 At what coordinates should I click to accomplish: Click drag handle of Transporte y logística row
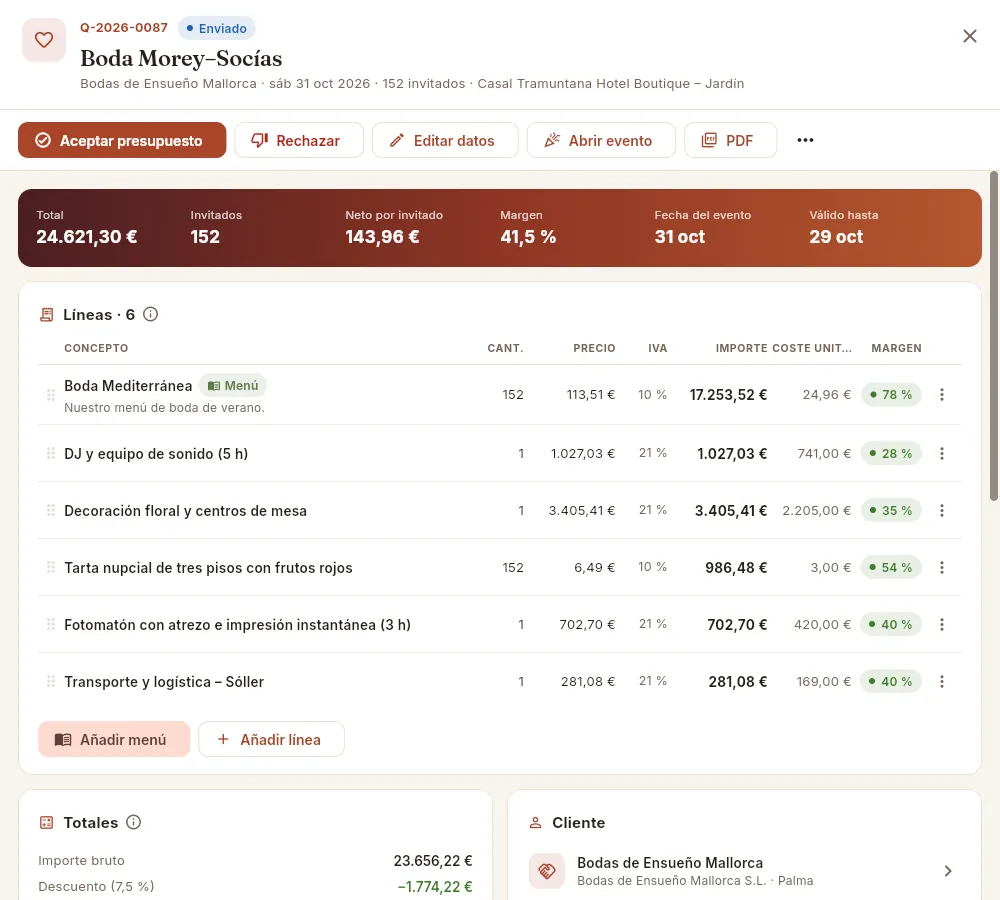(x=51, y=682)
